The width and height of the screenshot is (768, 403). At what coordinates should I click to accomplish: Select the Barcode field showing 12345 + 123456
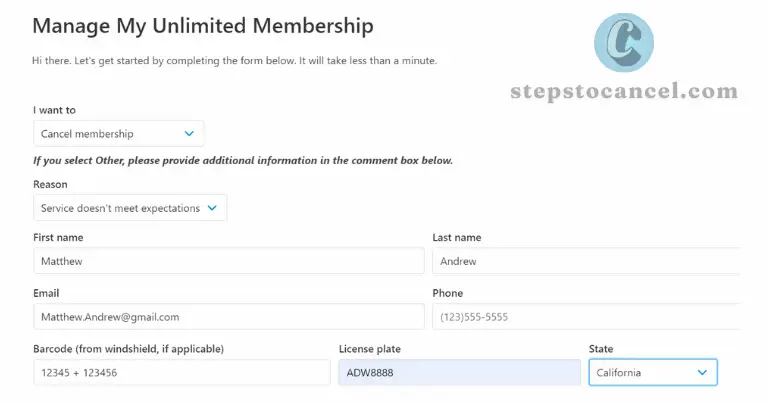[181, 373]
